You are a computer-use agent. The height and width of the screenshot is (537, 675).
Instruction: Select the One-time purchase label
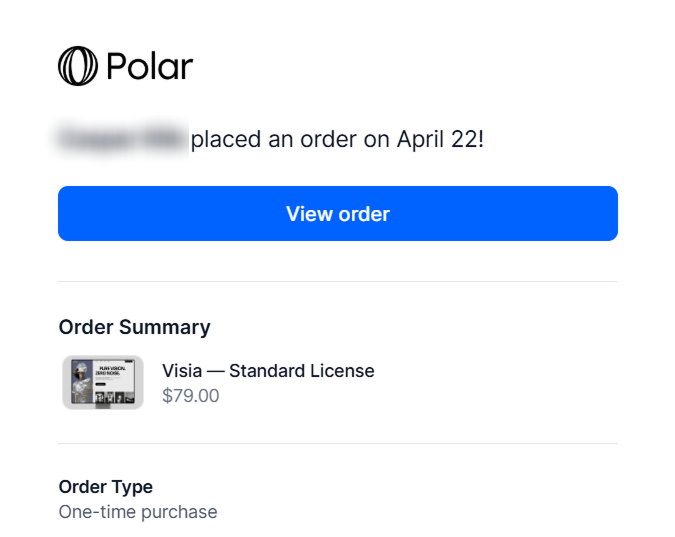138,512
